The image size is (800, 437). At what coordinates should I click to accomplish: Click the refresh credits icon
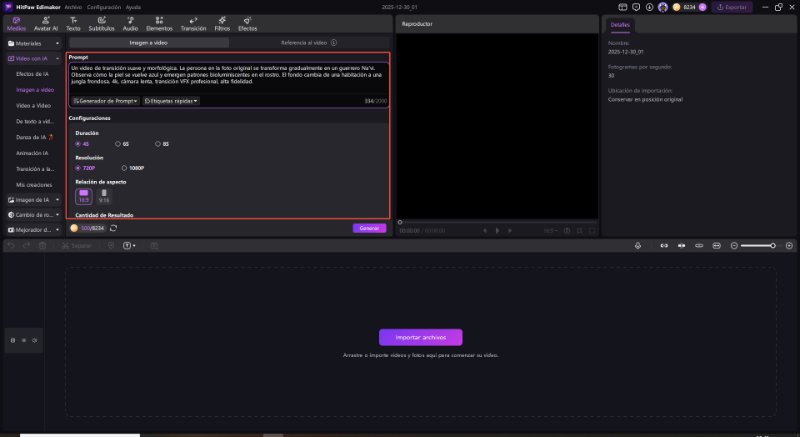click(x=113, y=228)
